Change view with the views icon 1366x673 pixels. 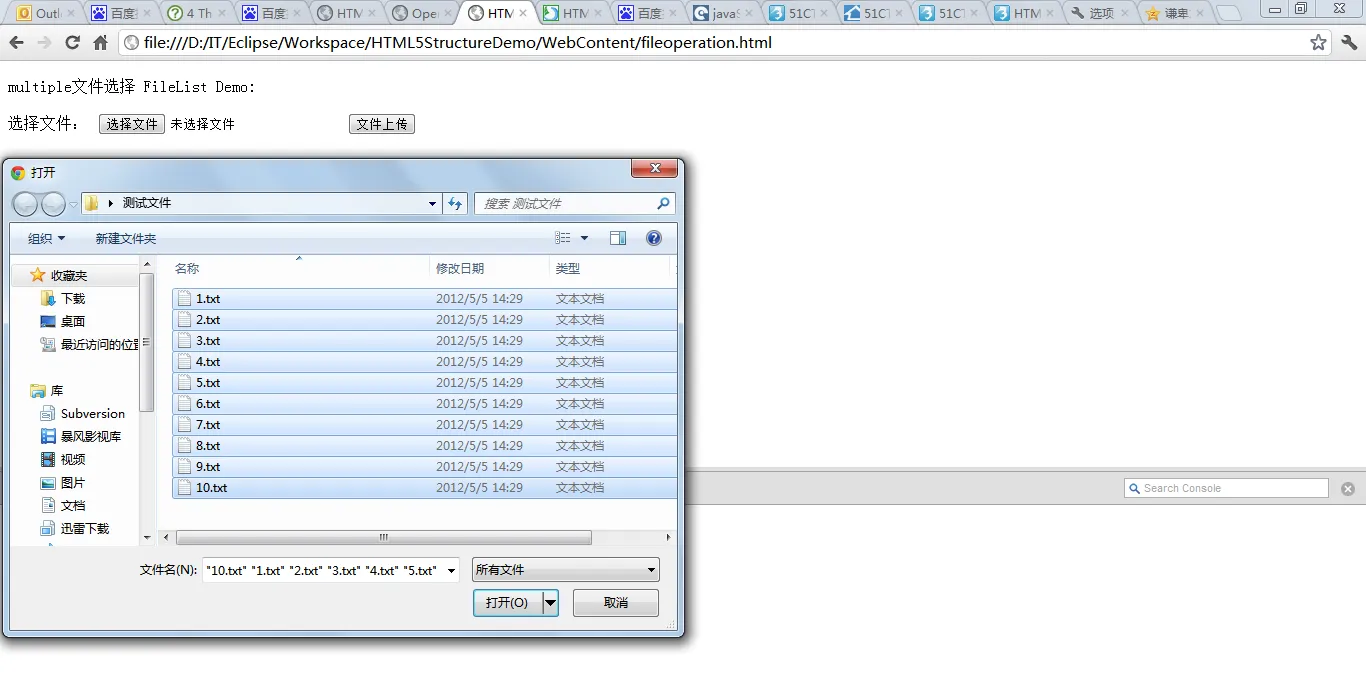[x=563, y=238]
